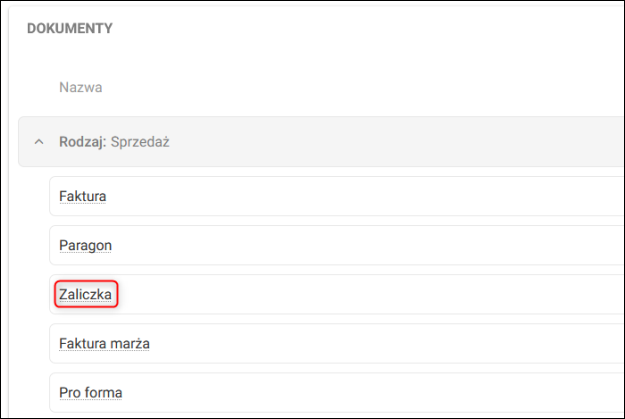Click blank header space right of Nazwa

pos(350,87)
